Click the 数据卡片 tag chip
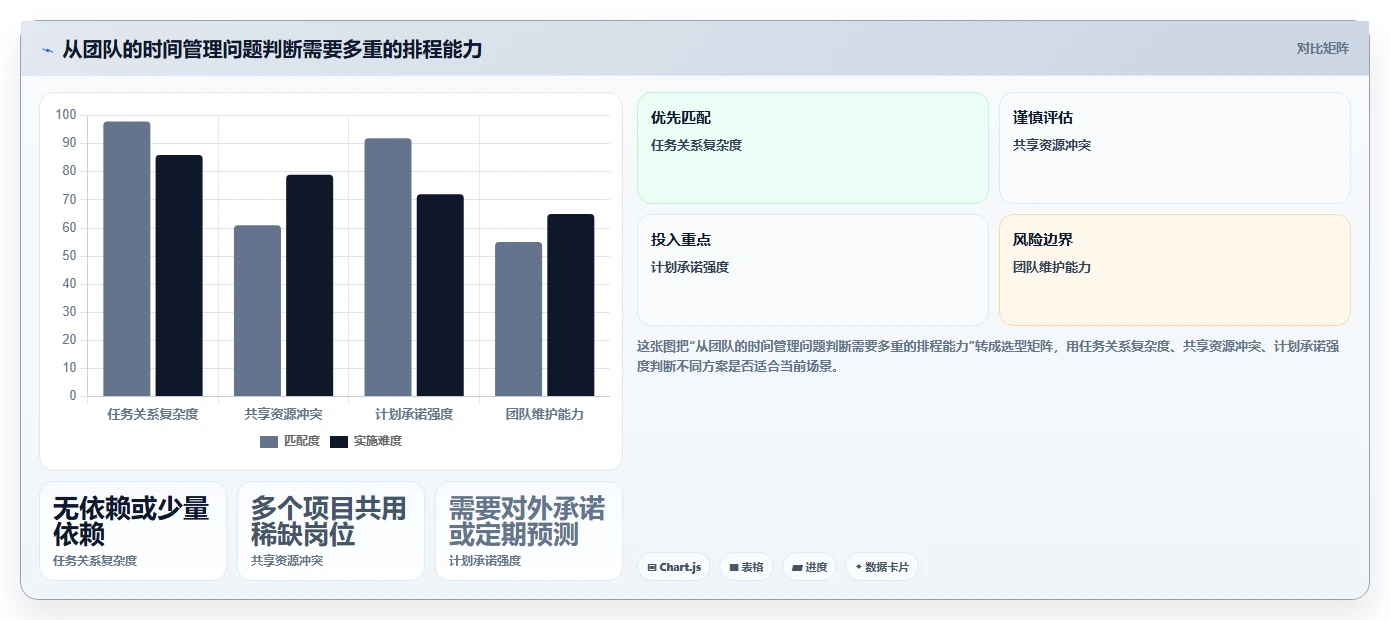The height and width of the screenshot is (620, 1390). point(881,567)
